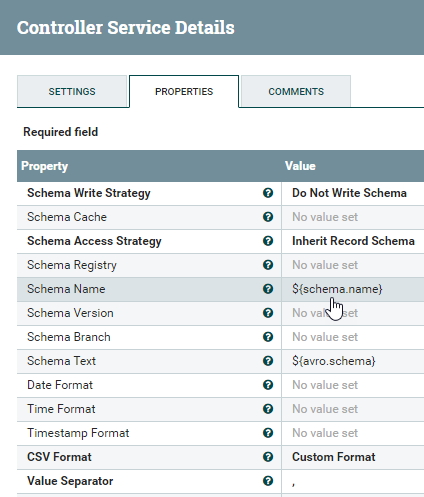Select the Schema Cache property name
The image size is (424, 497).
tap(67, 217)
